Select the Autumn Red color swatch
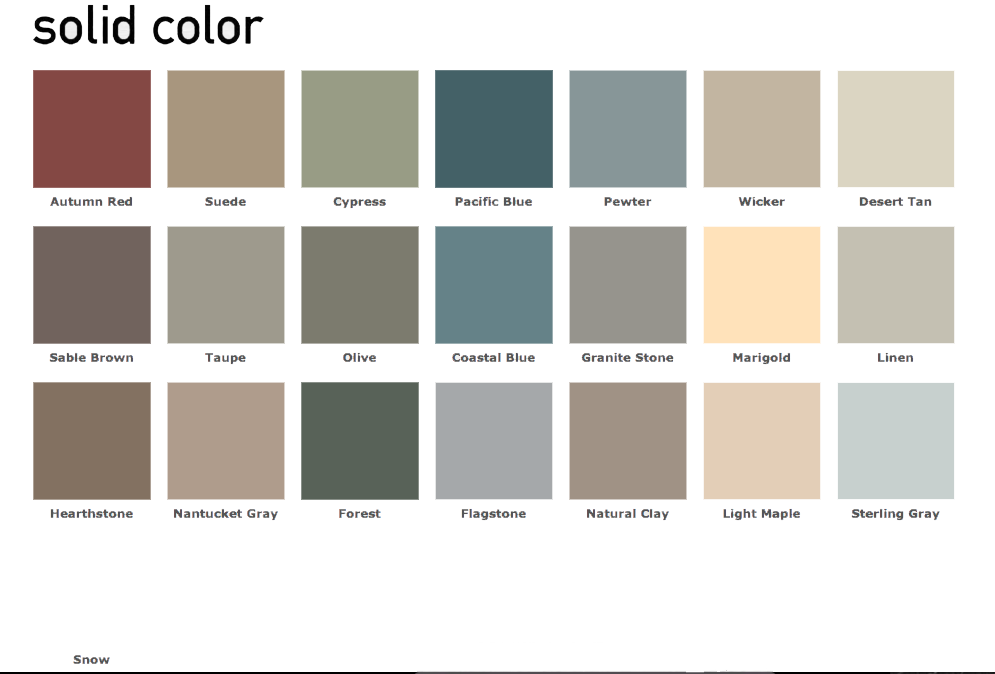Image resolution: width=995 pixels, height=674 pixels. [x=92, y=128]
